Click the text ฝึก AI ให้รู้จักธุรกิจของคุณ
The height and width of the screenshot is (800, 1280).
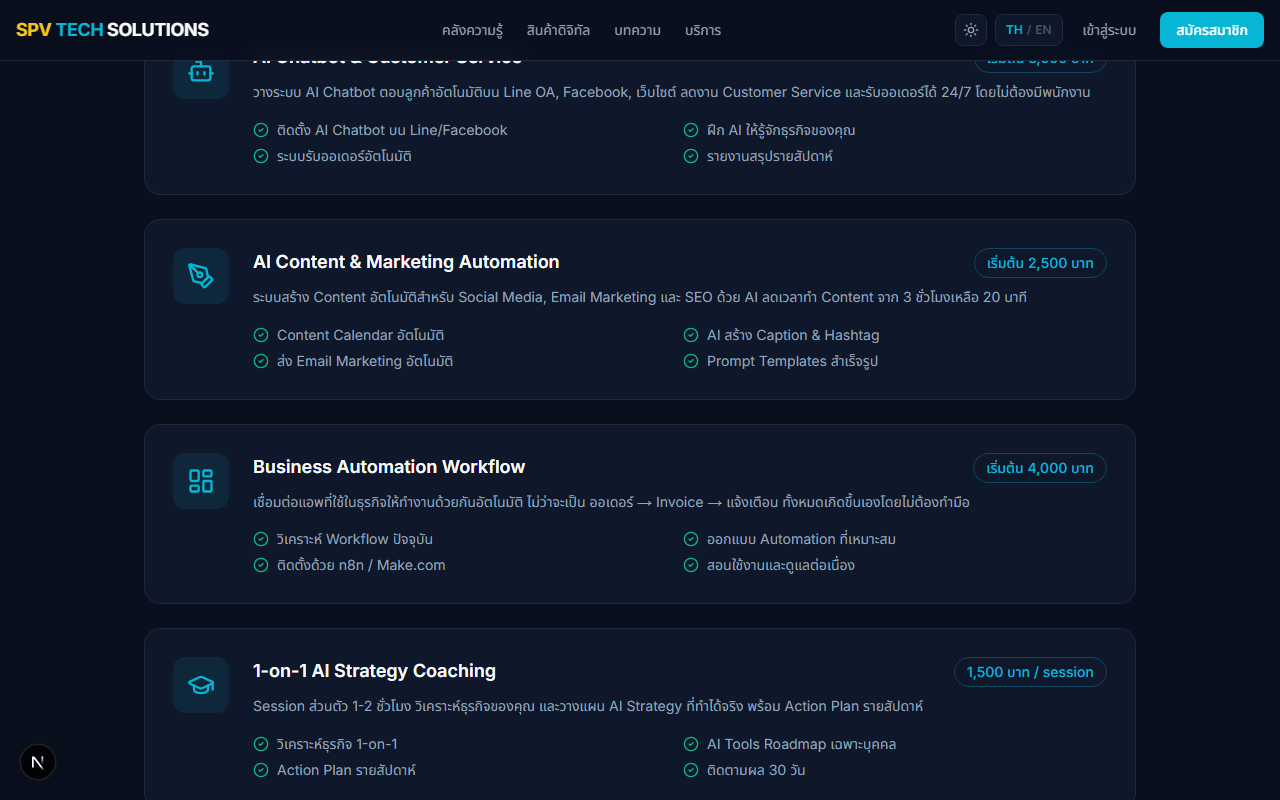point(781,130)
